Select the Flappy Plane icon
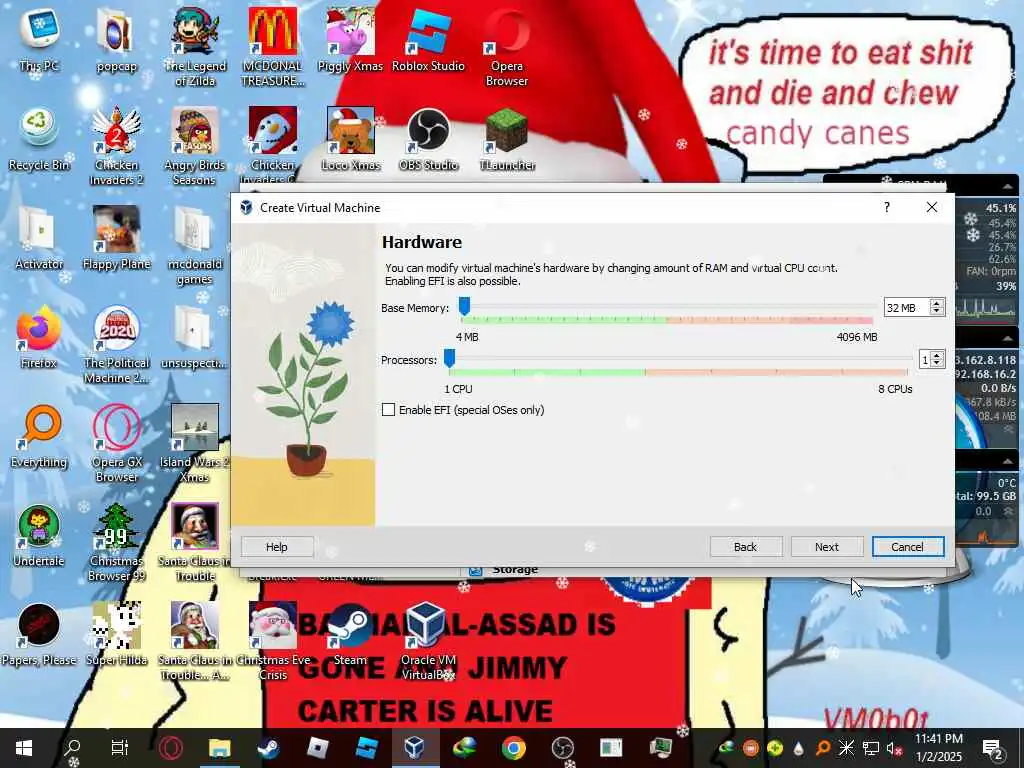The width and height of the screenshot is (1024, 768). (x=116, y=239)
